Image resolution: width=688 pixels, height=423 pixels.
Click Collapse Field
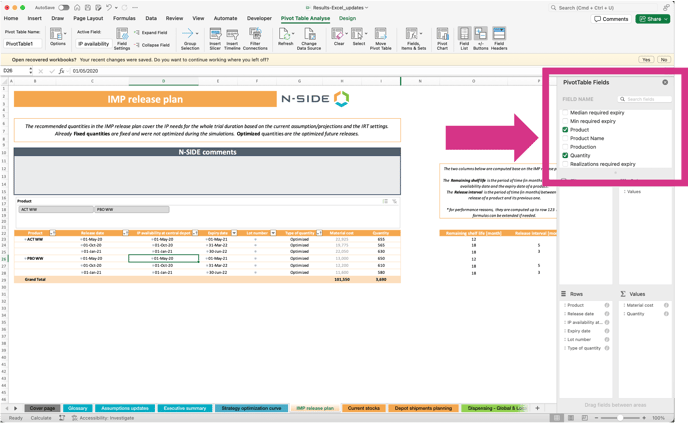click(151, 45)
